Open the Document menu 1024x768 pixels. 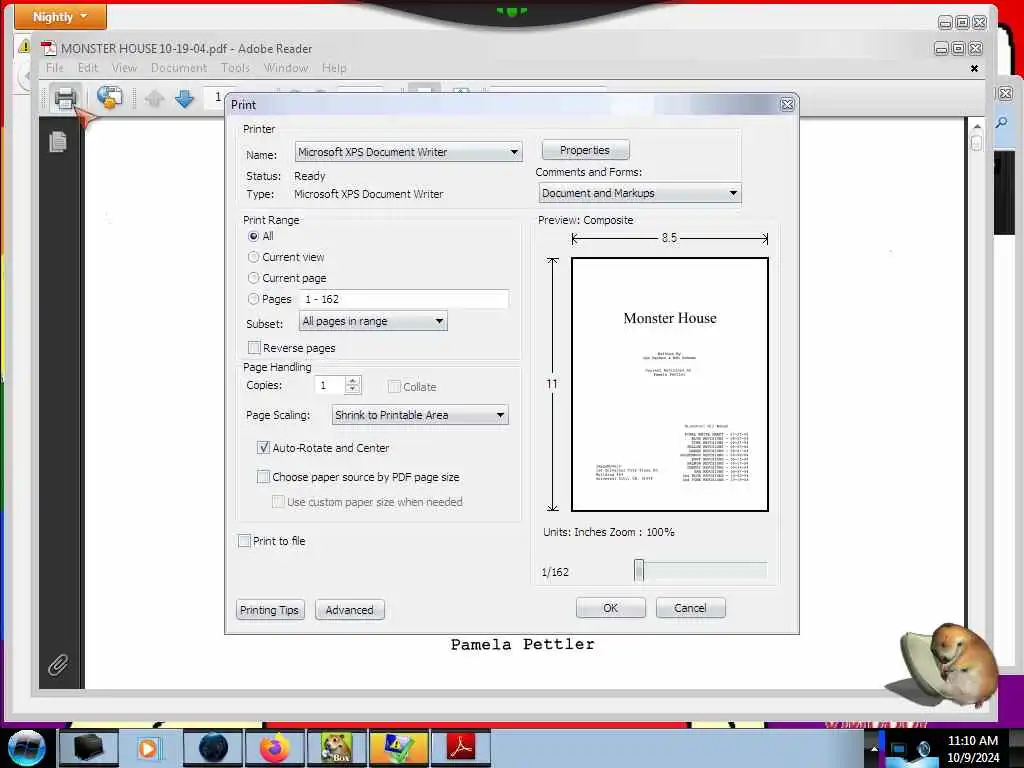coord(179,68)
